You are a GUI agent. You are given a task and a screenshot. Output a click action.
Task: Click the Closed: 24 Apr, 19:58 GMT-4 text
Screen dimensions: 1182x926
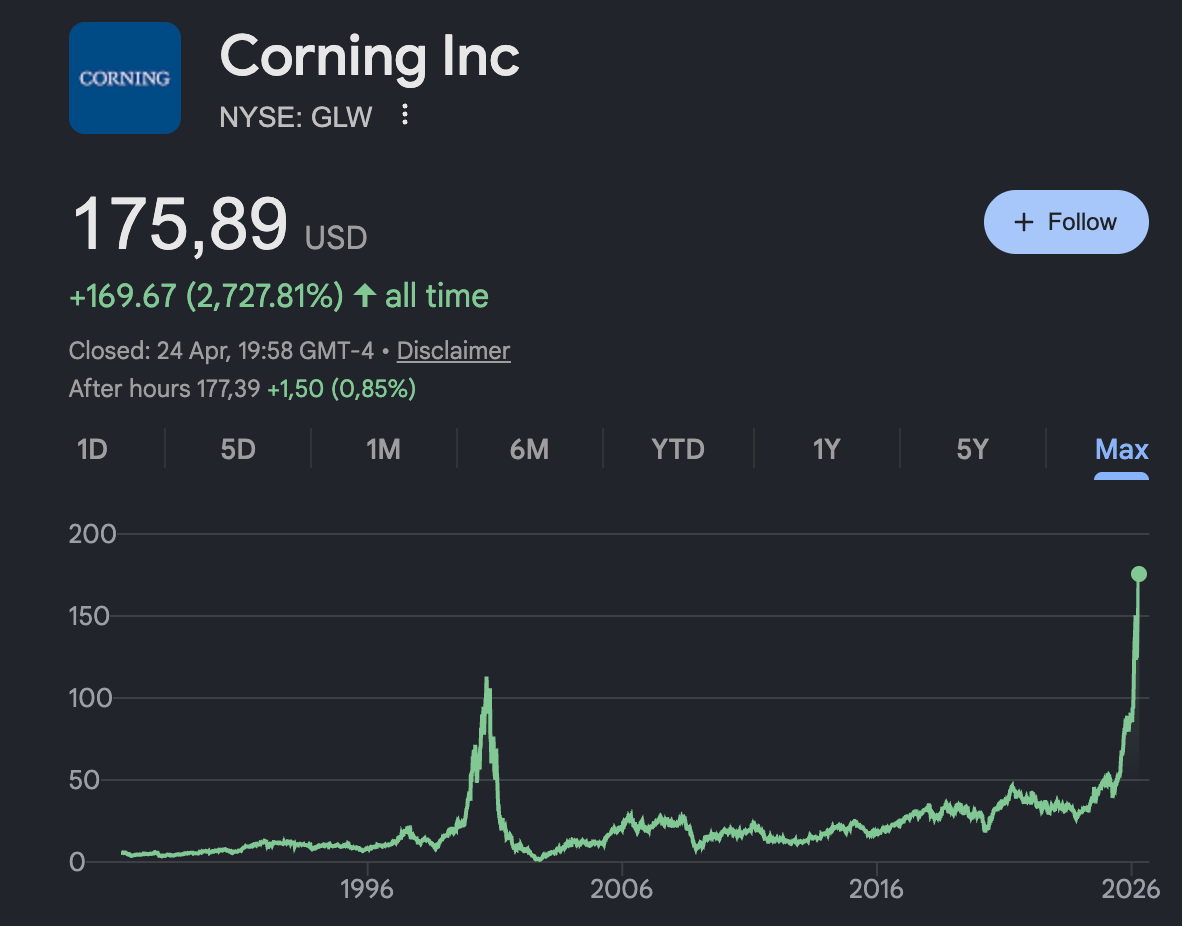click(222, 351)
